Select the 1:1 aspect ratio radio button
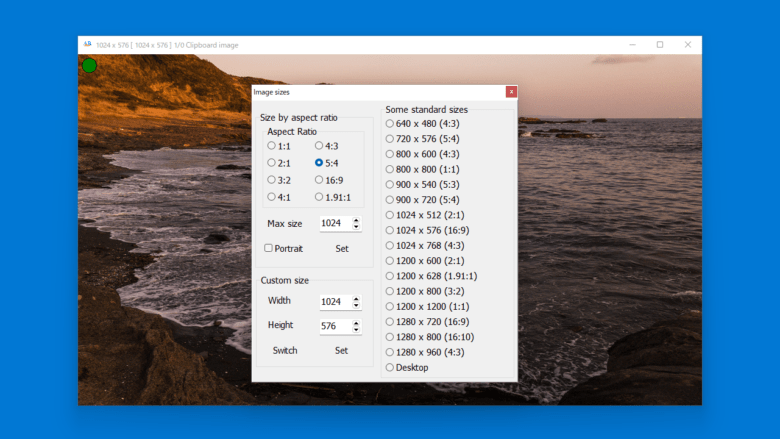This screenshot has width=780, height=439. tap(279, 146)
